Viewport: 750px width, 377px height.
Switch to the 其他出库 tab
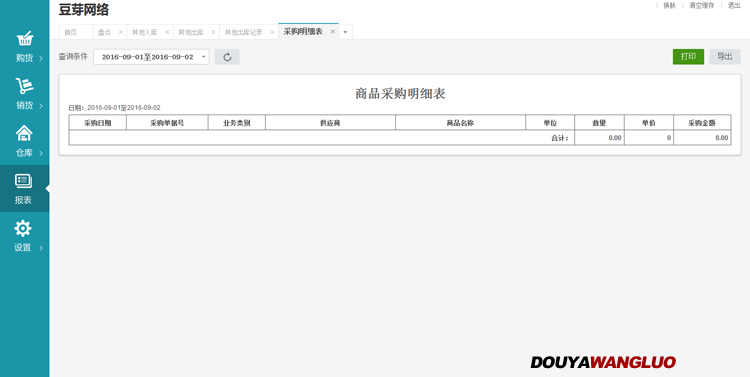pyautogui.click(x=191, y=32)
